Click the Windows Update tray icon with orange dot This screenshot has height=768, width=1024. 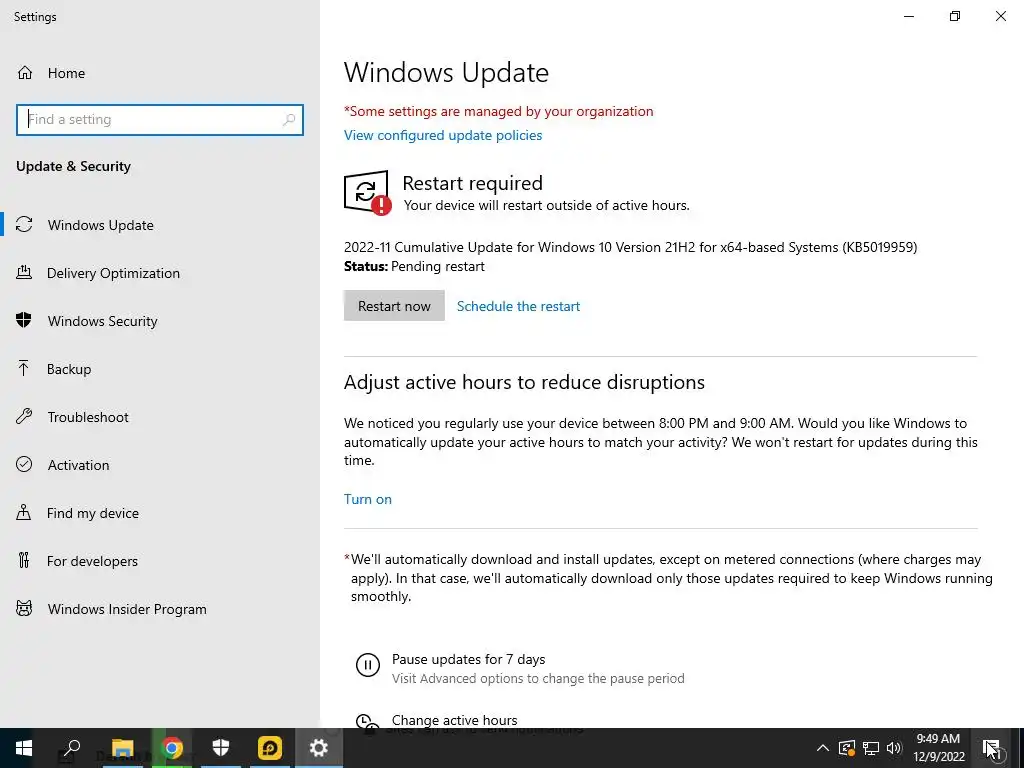click(x=847, y=748)
